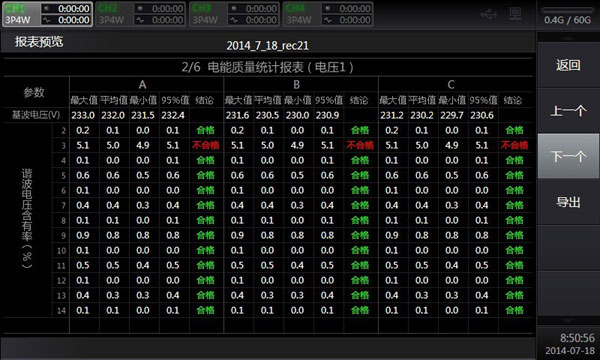Click phase B 平均值 column header
The height and width of the screenshot is (360, 600).
(267, 100)
